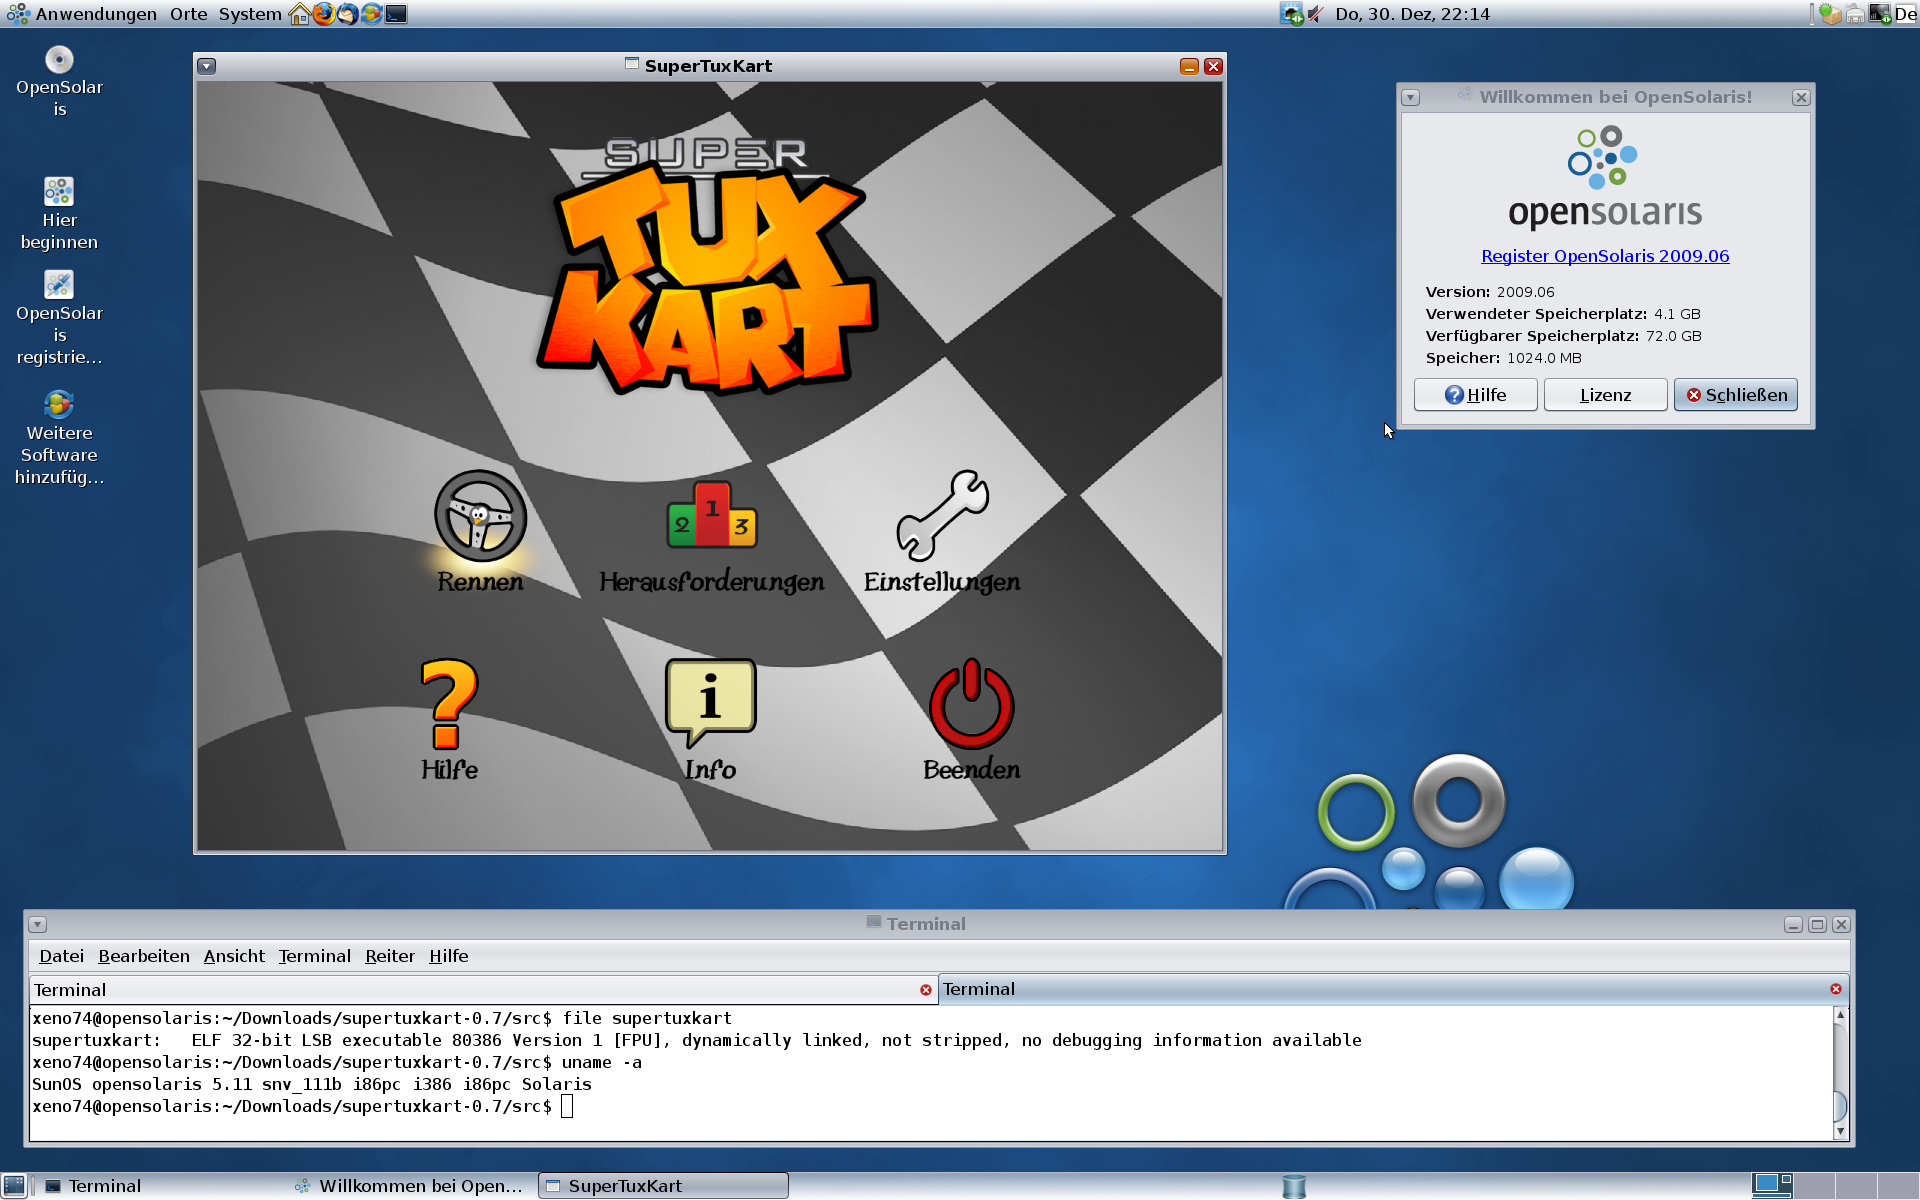Open System menu
The width and height of the screenshot is (1920, 1200).
point(250,14)
